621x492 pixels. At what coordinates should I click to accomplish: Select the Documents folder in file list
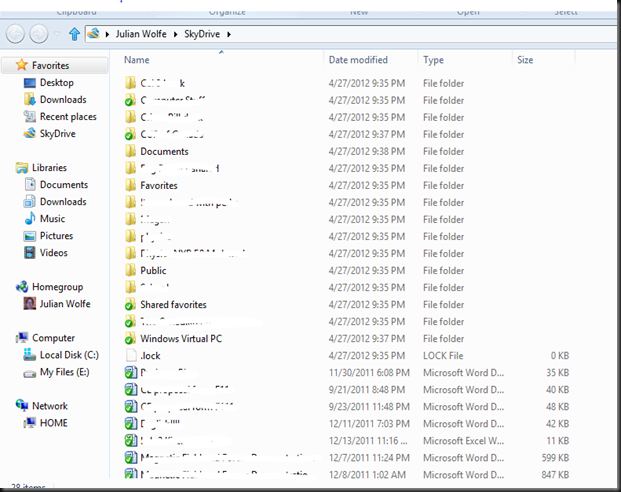point(164,151)
